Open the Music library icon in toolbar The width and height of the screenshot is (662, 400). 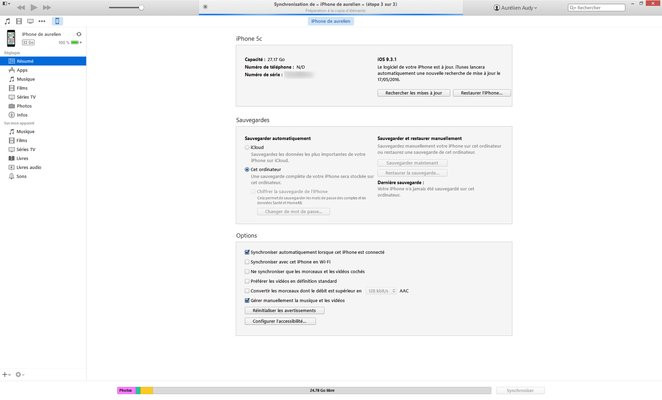coord(7,21)
